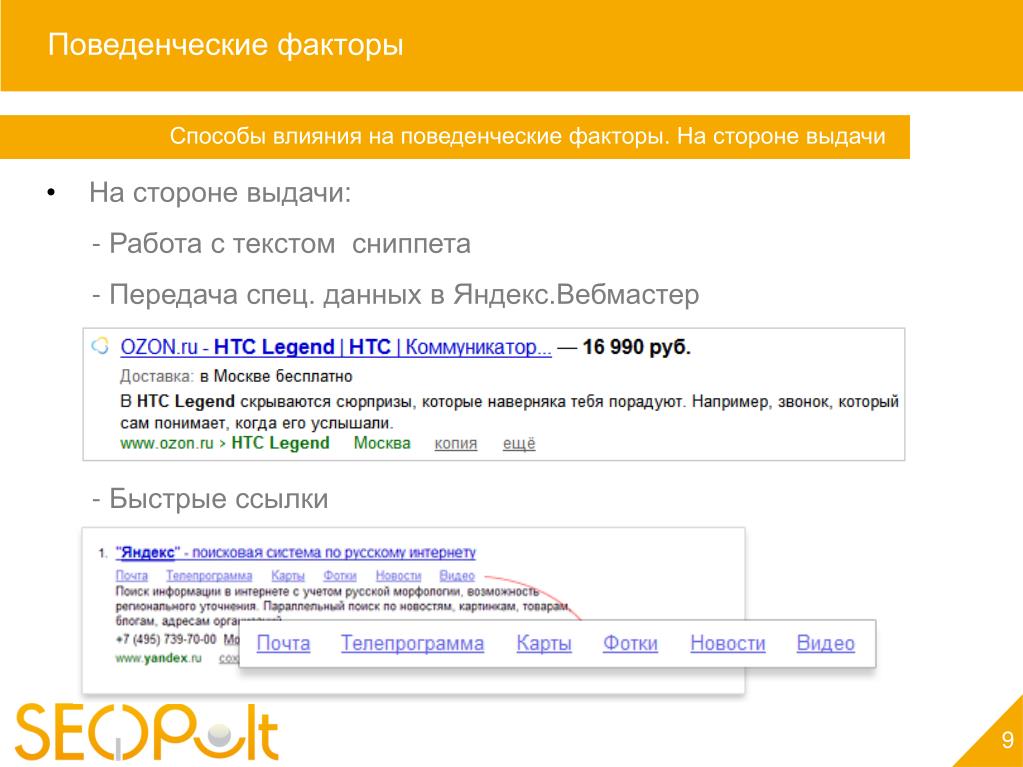This screenshot has width=1023, height=767.
Task: Open the Яндекс search result title link
Action: pyautogui.click(x=296, y=552)
